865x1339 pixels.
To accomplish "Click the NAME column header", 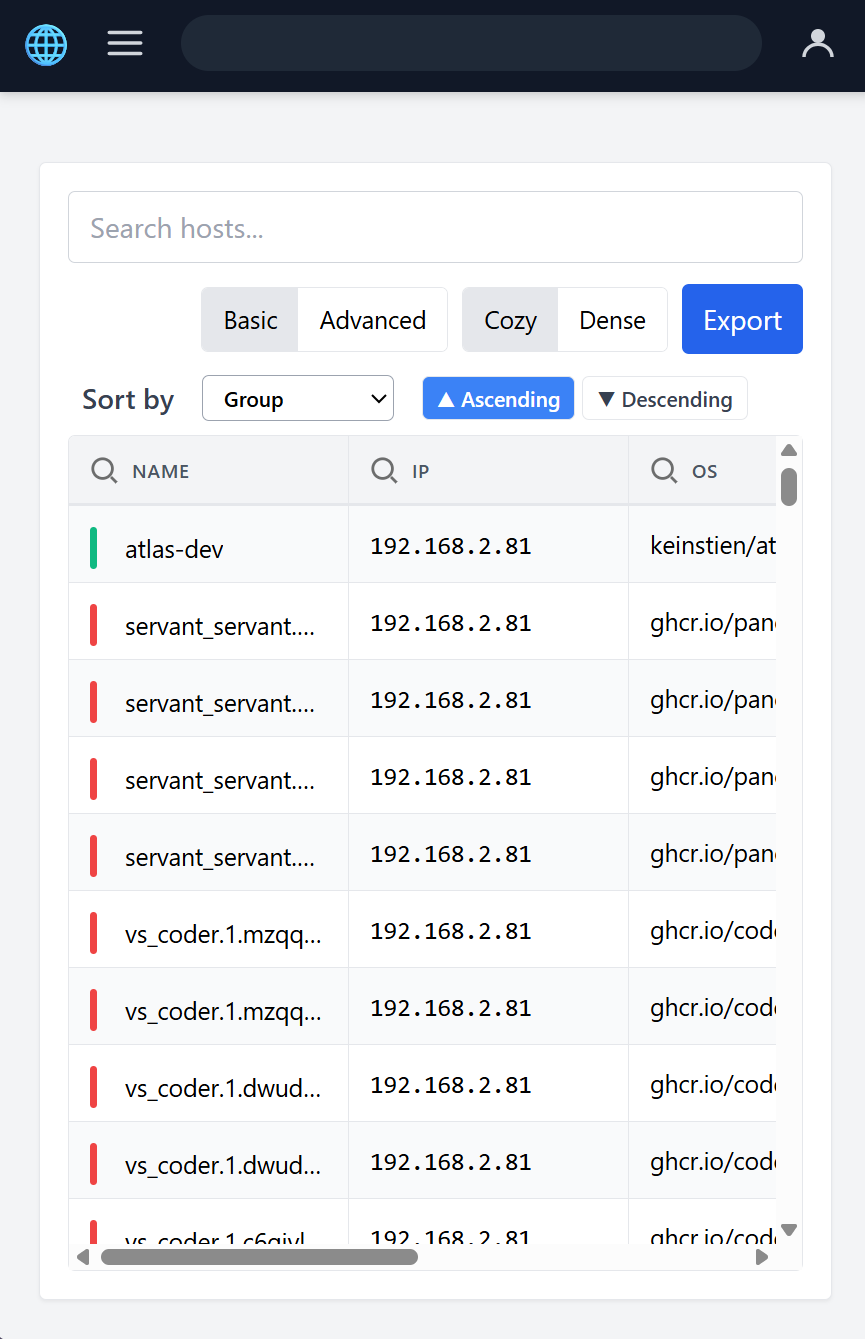I will pyautogui.click(x=209, y=470).
